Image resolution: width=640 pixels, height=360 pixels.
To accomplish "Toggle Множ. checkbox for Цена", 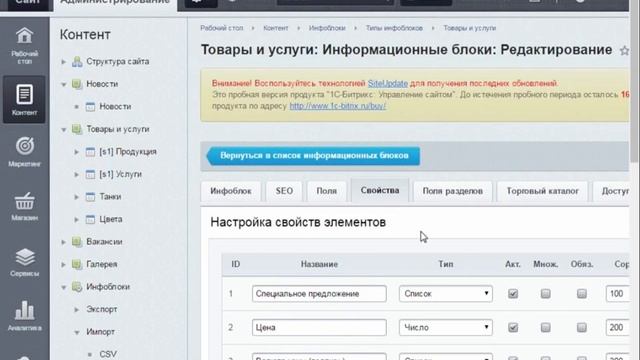I will pos(545,327).
